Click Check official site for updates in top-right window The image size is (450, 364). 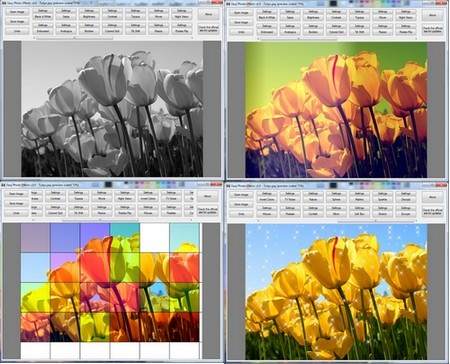[x=432, y=29]
